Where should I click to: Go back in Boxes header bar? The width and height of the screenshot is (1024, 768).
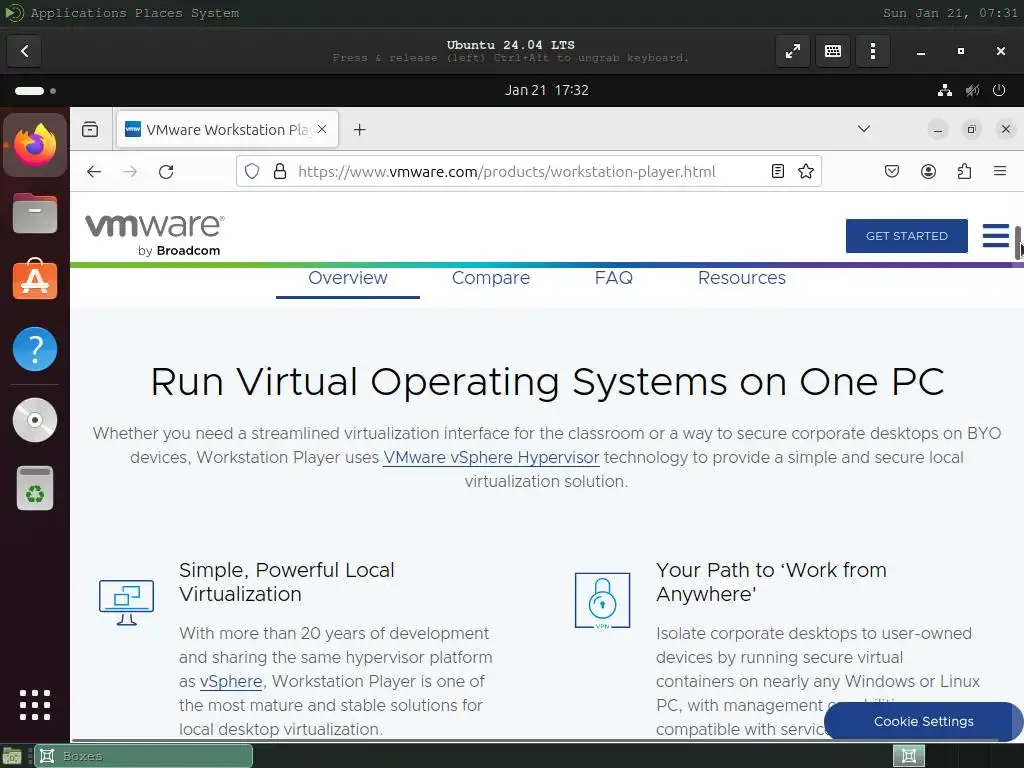[24, 51]
